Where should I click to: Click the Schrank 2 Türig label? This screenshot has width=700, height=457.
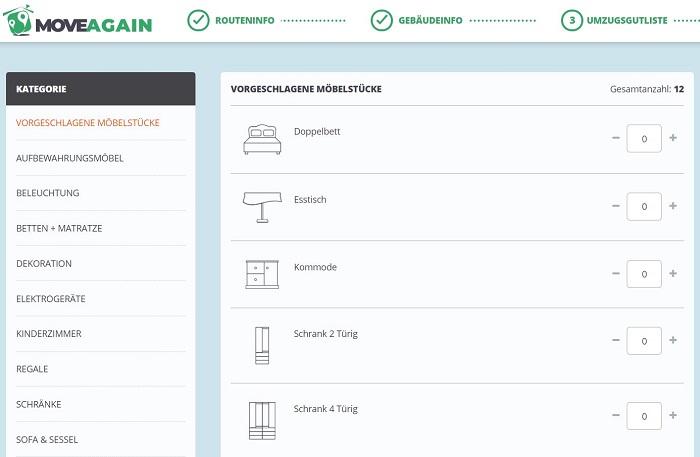pos(325,334)
